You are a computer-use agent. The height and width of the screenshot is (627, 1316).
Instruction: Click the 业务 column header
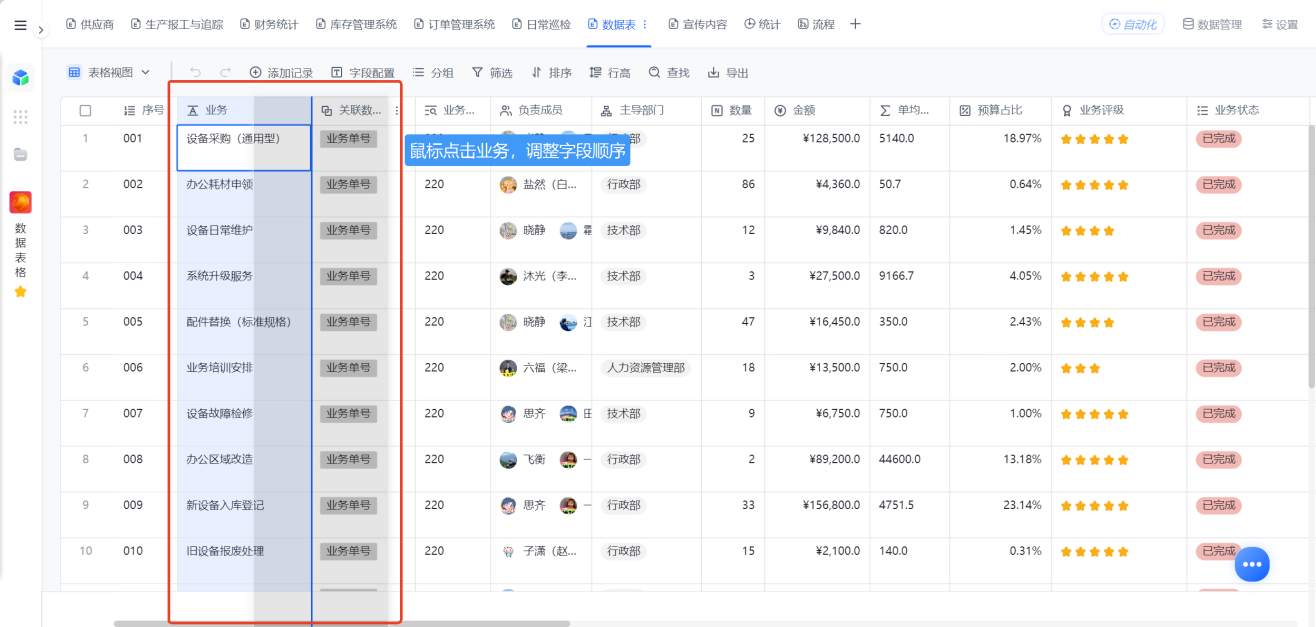coord(243,110)
